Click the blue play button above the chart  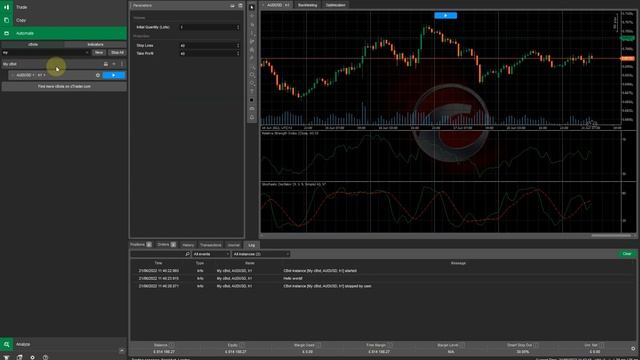[x=445, y=16]
